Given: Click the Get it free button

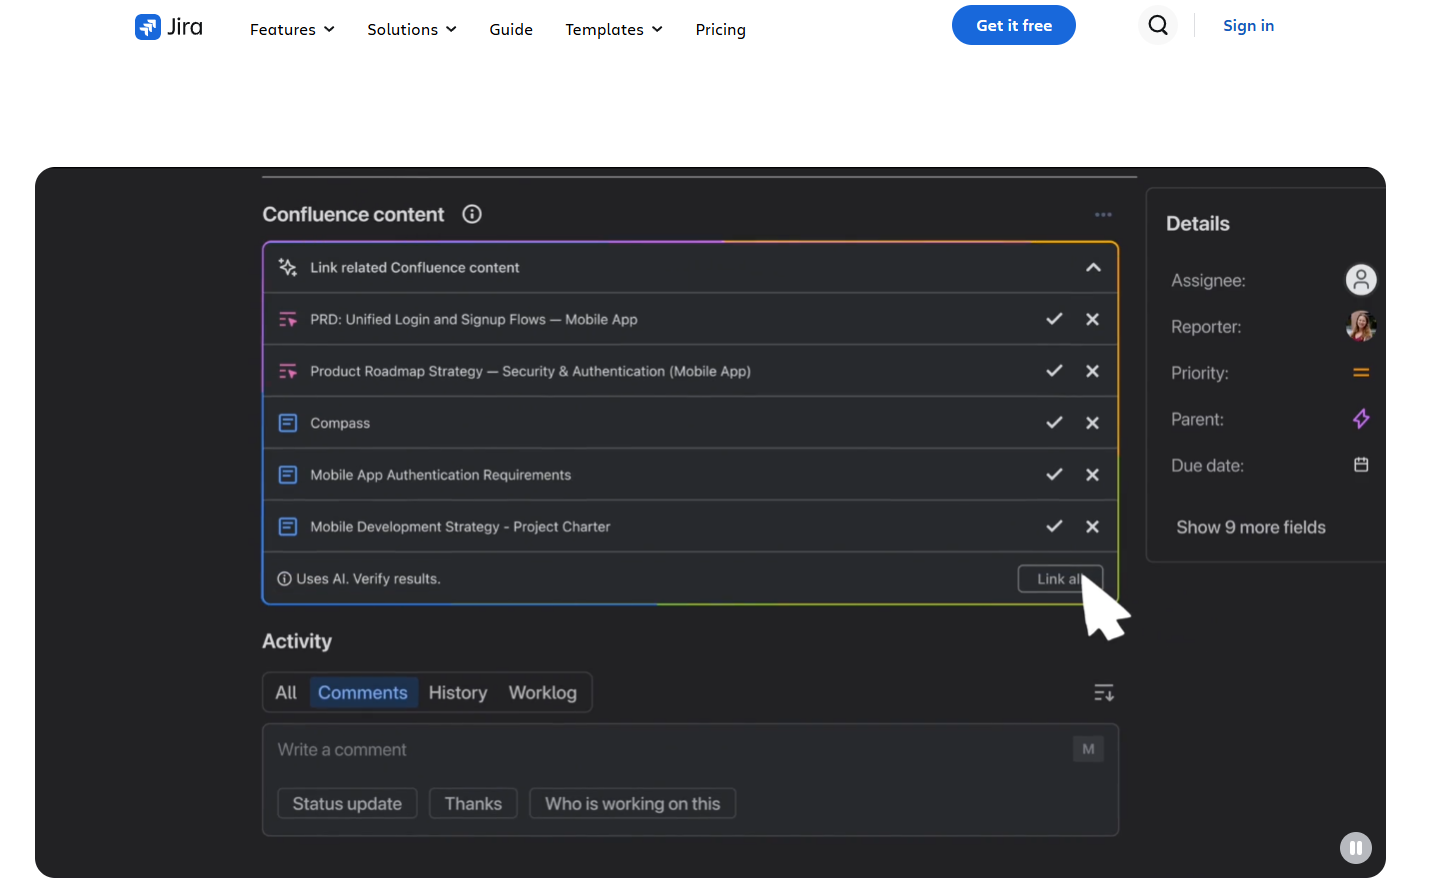Looking at the screenshot, I should (1014, 25).
